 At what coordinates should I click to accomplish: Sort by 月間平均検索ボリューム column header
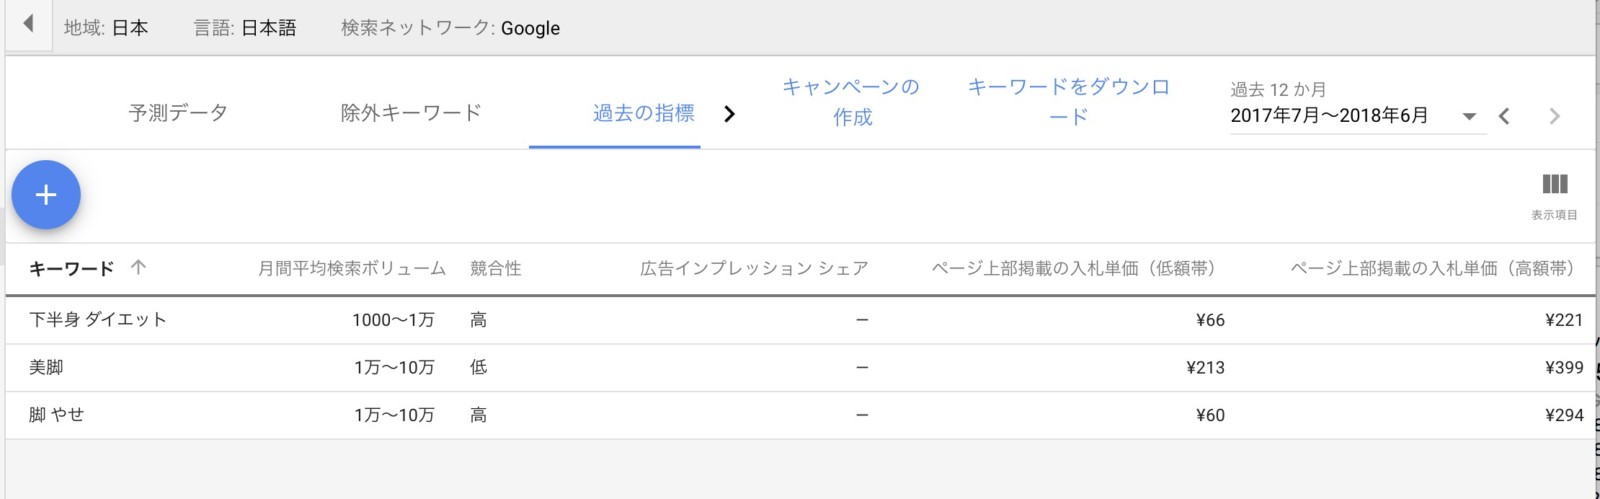point(352,268)
